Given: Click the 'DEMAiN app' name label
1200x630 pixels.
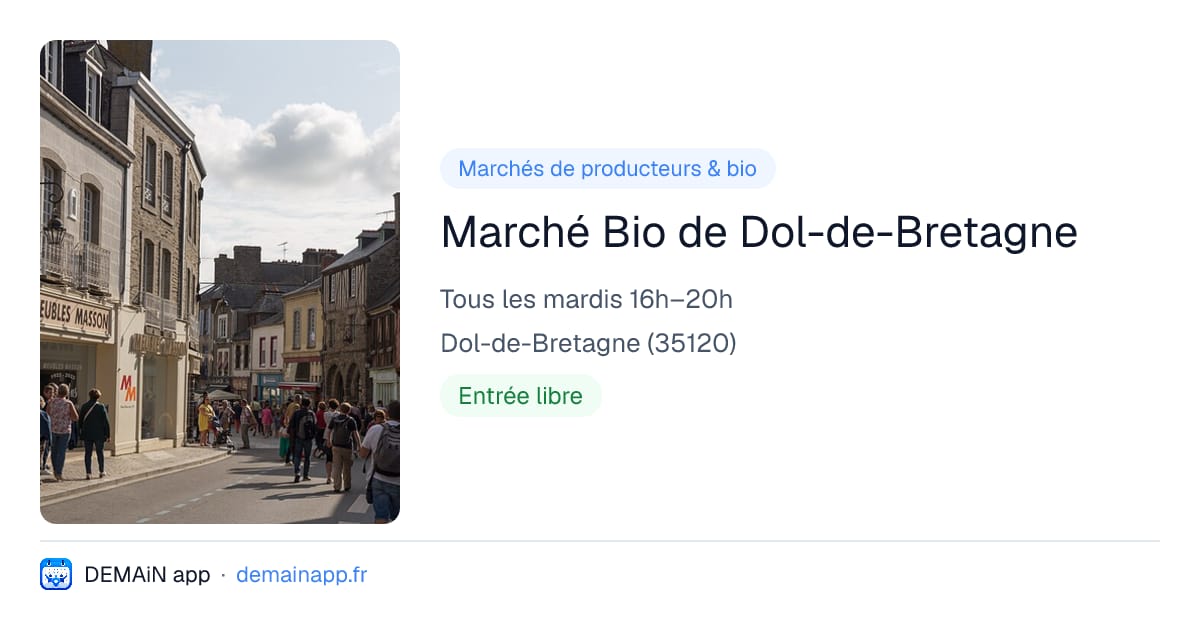Looking at the screenshot, I should [147, 575].
